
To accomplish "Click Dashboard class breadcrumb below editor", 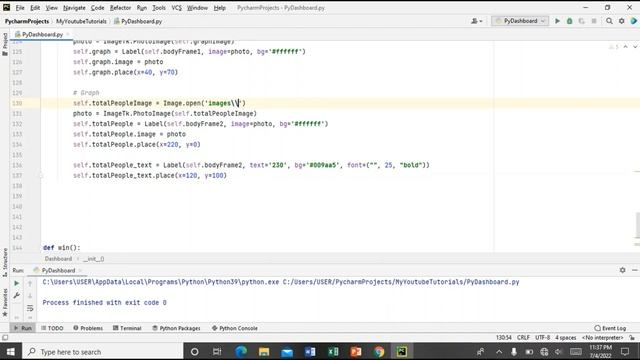I will [x=58, y=259].
